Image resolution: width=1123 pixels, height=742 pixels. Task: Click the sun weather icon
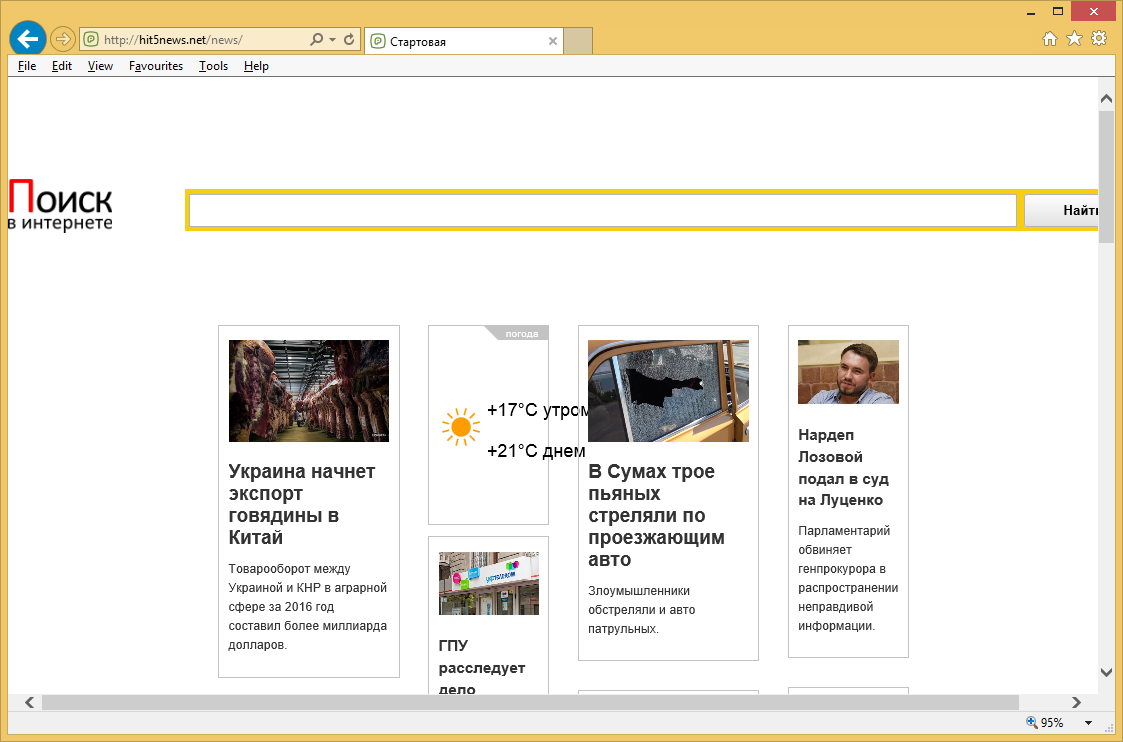coord(461,428)
